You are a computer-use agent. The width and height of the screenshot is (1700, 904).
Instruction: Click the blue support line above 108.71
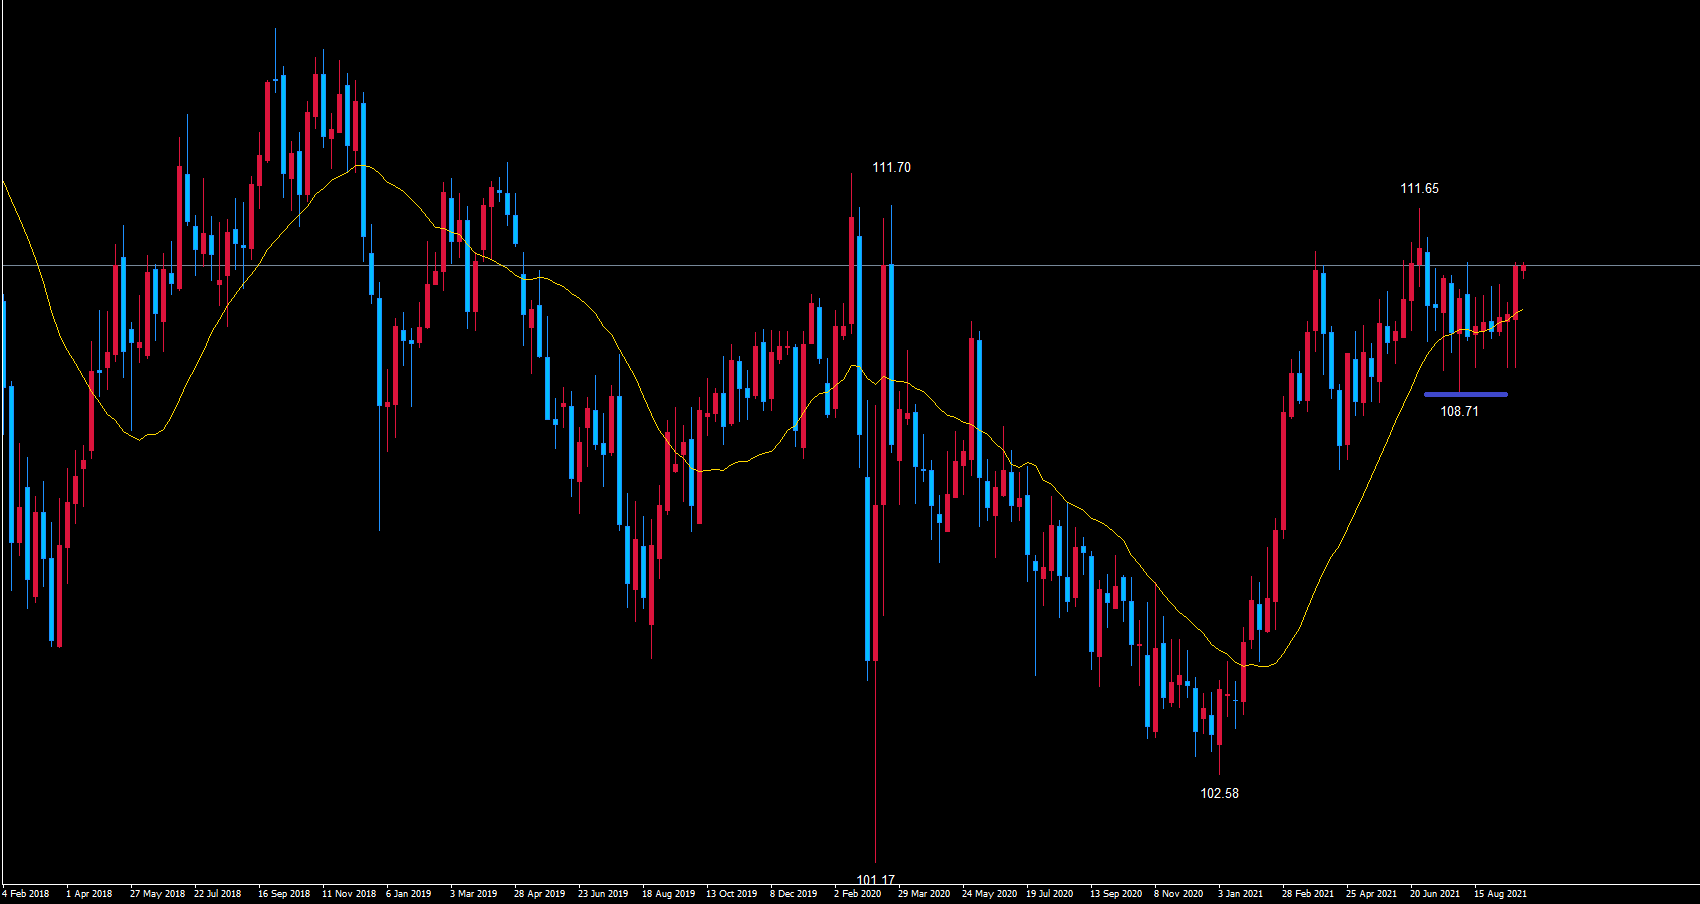[x=1465, y=394]
